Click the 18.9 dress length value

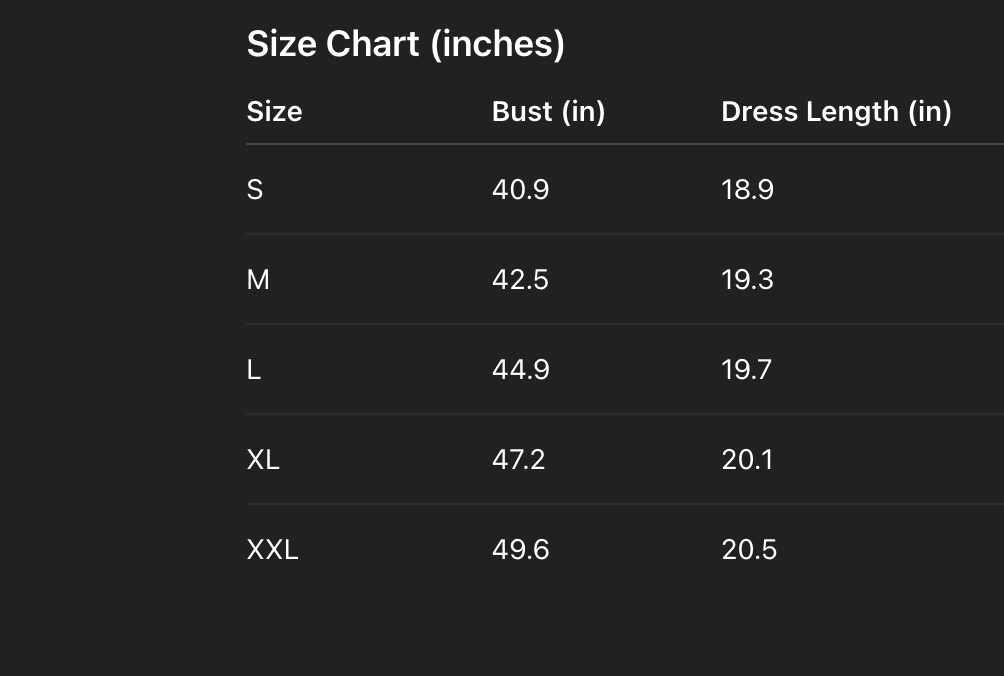(x=747, y=189)
